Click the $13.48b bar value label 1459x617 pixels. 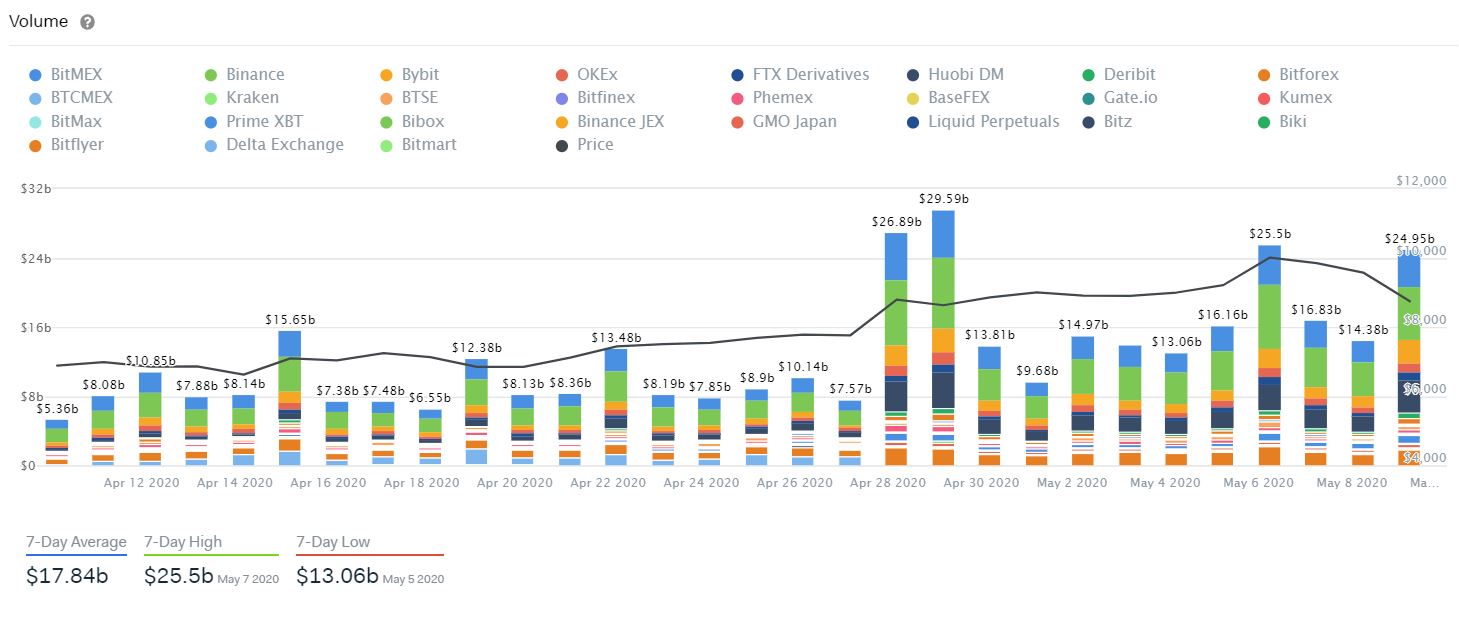click(616, 338)
